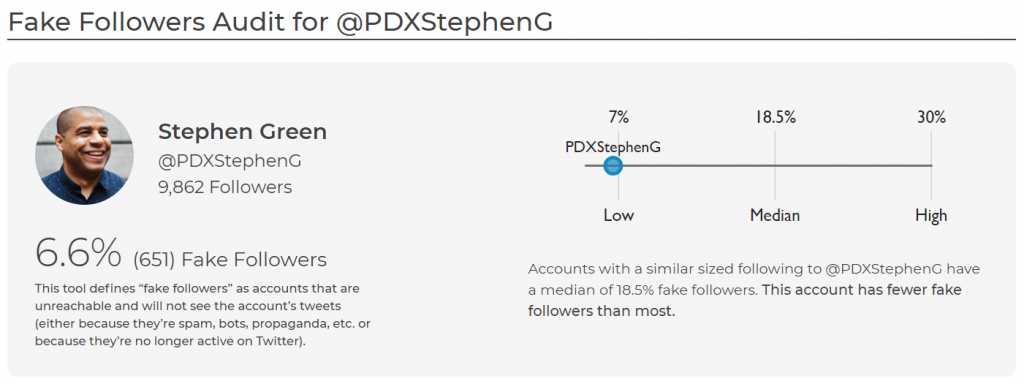Select the Stephen Green name heading
Viewport: 1024px width, 384px height.
pyautogui.click(x=242, y=131)
